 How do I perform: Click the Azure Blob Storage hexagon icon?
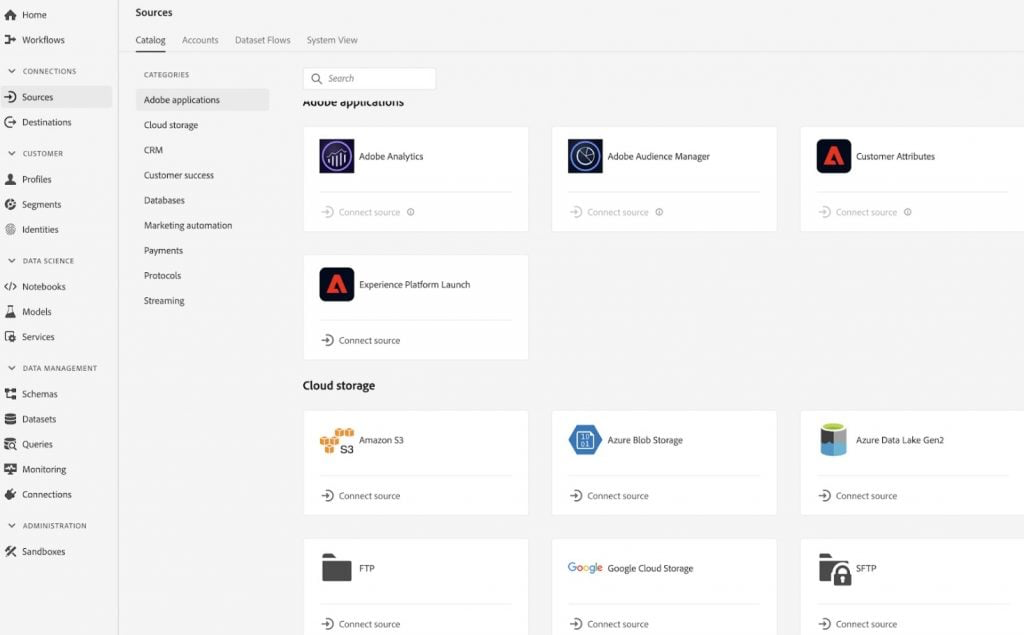[x=585, y=440]
